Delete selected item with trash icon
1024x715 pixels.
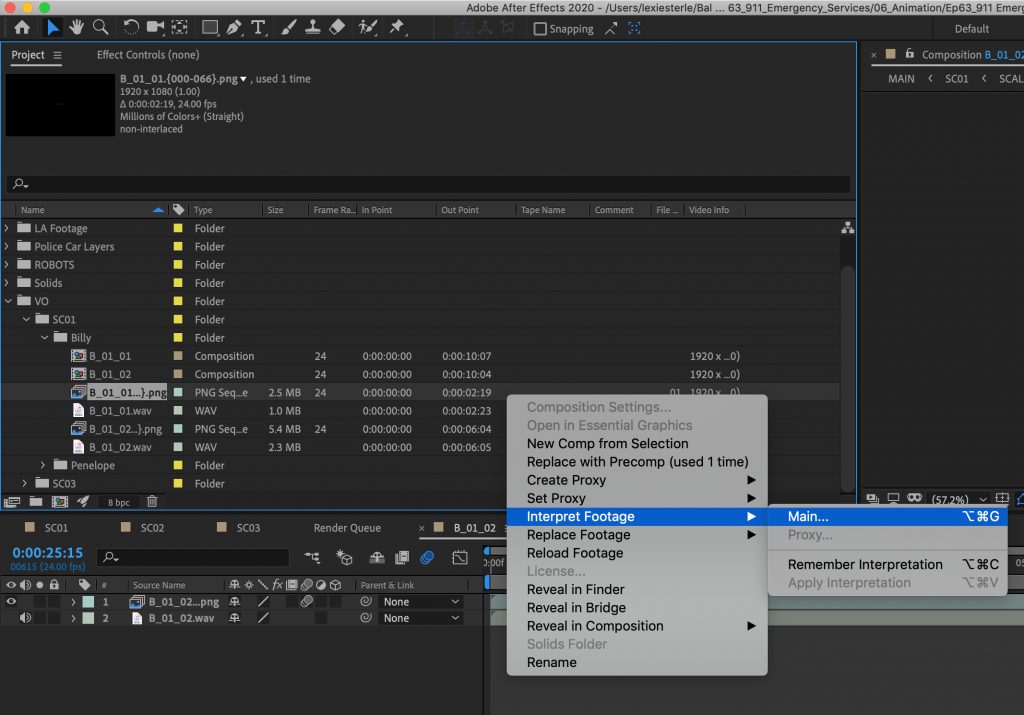tap(152, 502)
